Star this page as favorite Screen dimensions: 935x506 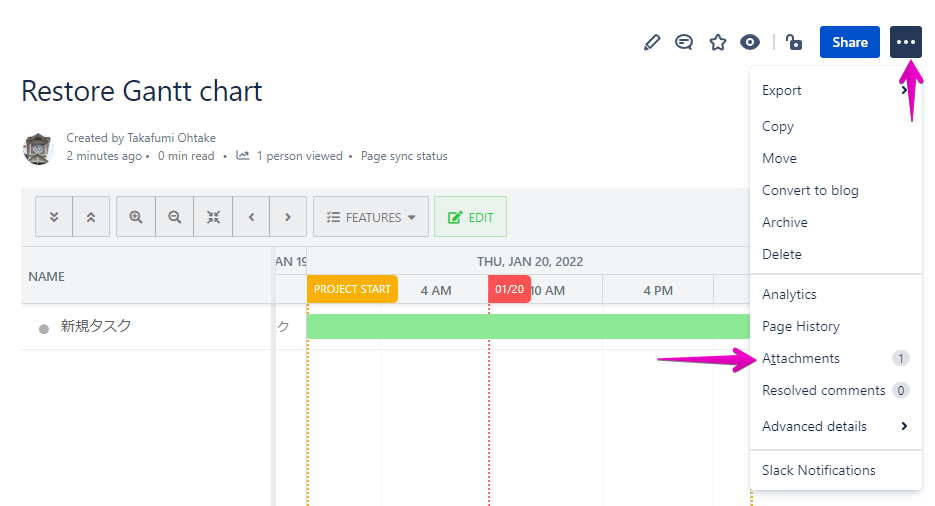coord(717,42)
